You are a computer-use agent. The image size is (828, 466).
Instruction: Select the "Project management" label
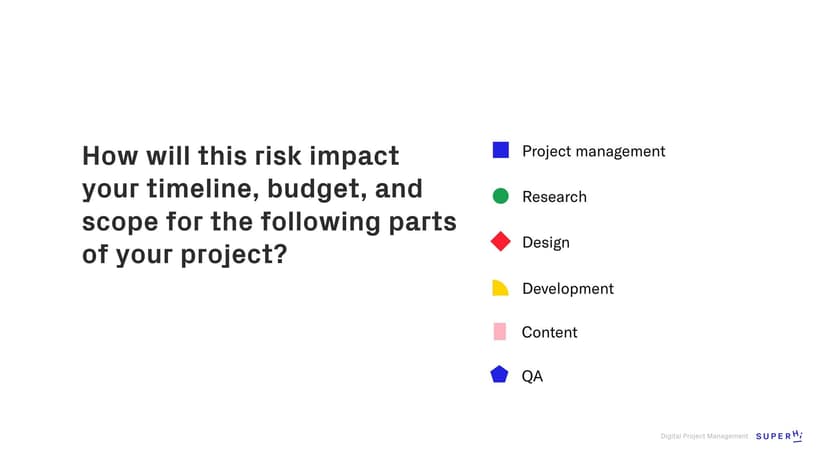coord(593,151)
